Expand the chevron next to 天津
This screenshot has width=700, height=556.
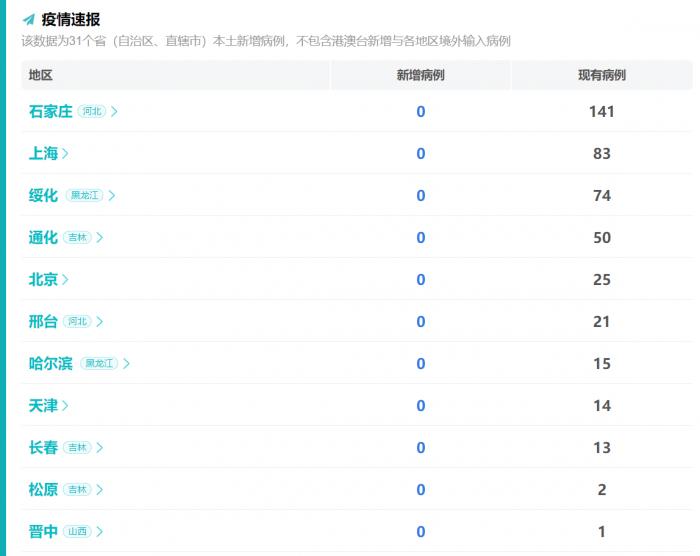(x=65, y=405)
